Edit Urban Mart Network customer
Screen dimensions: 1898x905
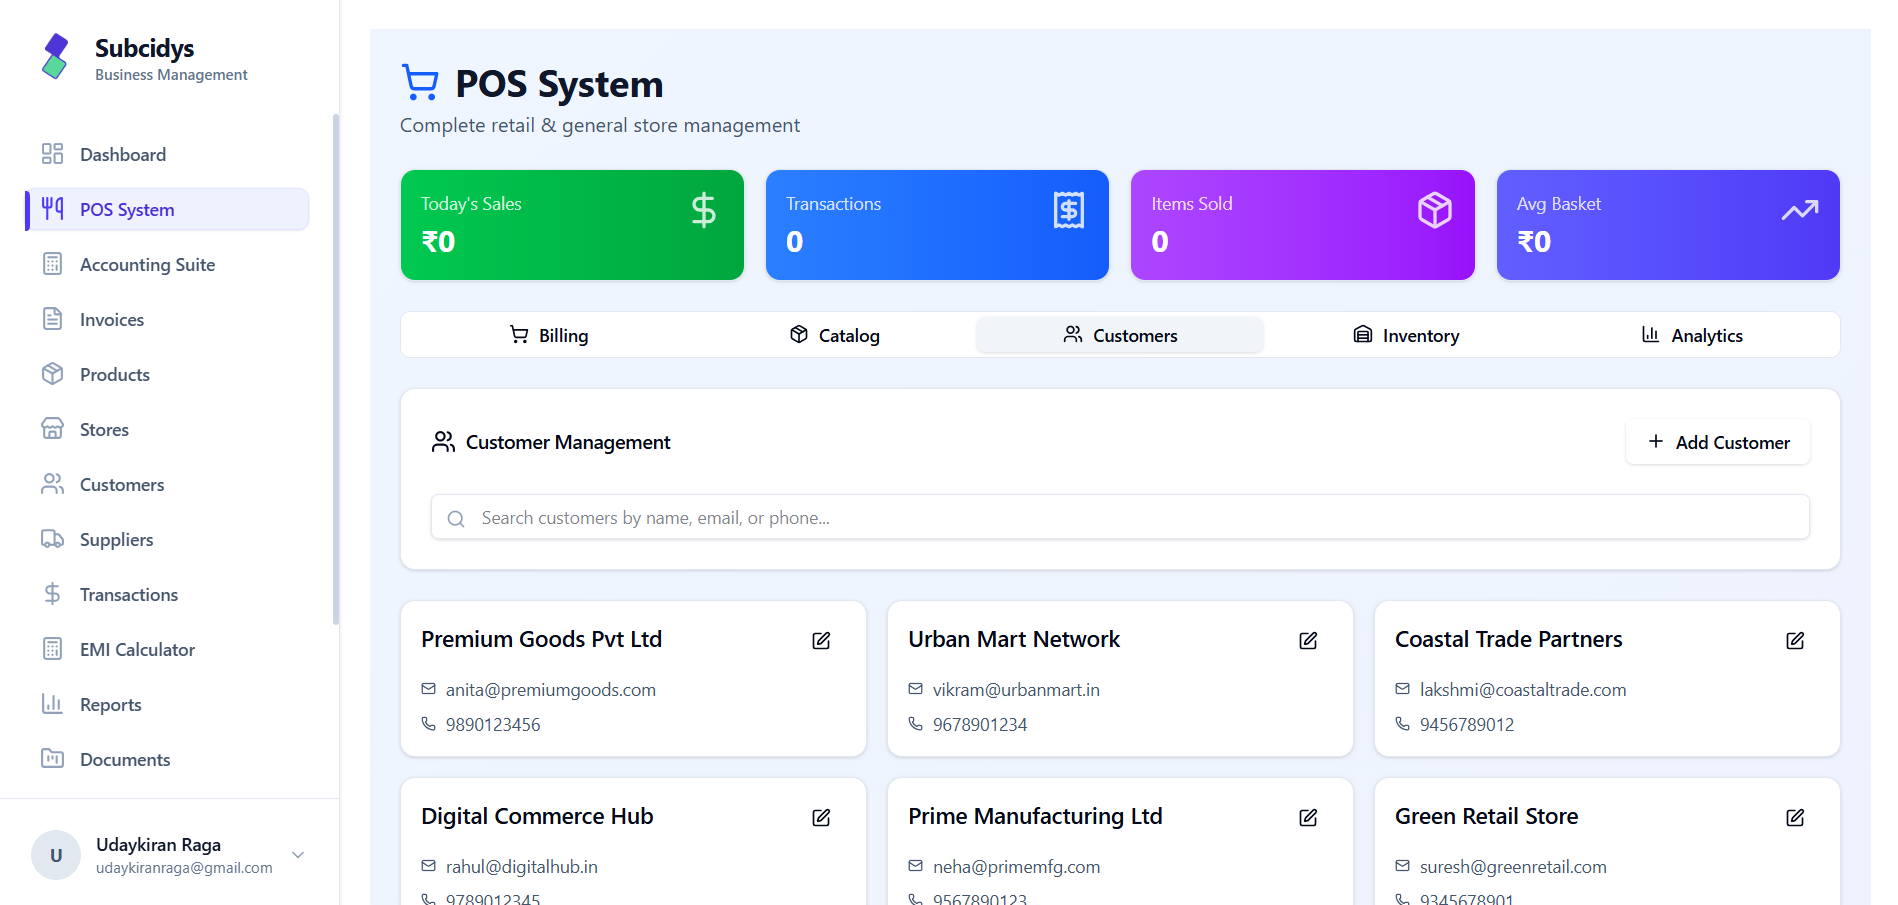coord(1308,640)
